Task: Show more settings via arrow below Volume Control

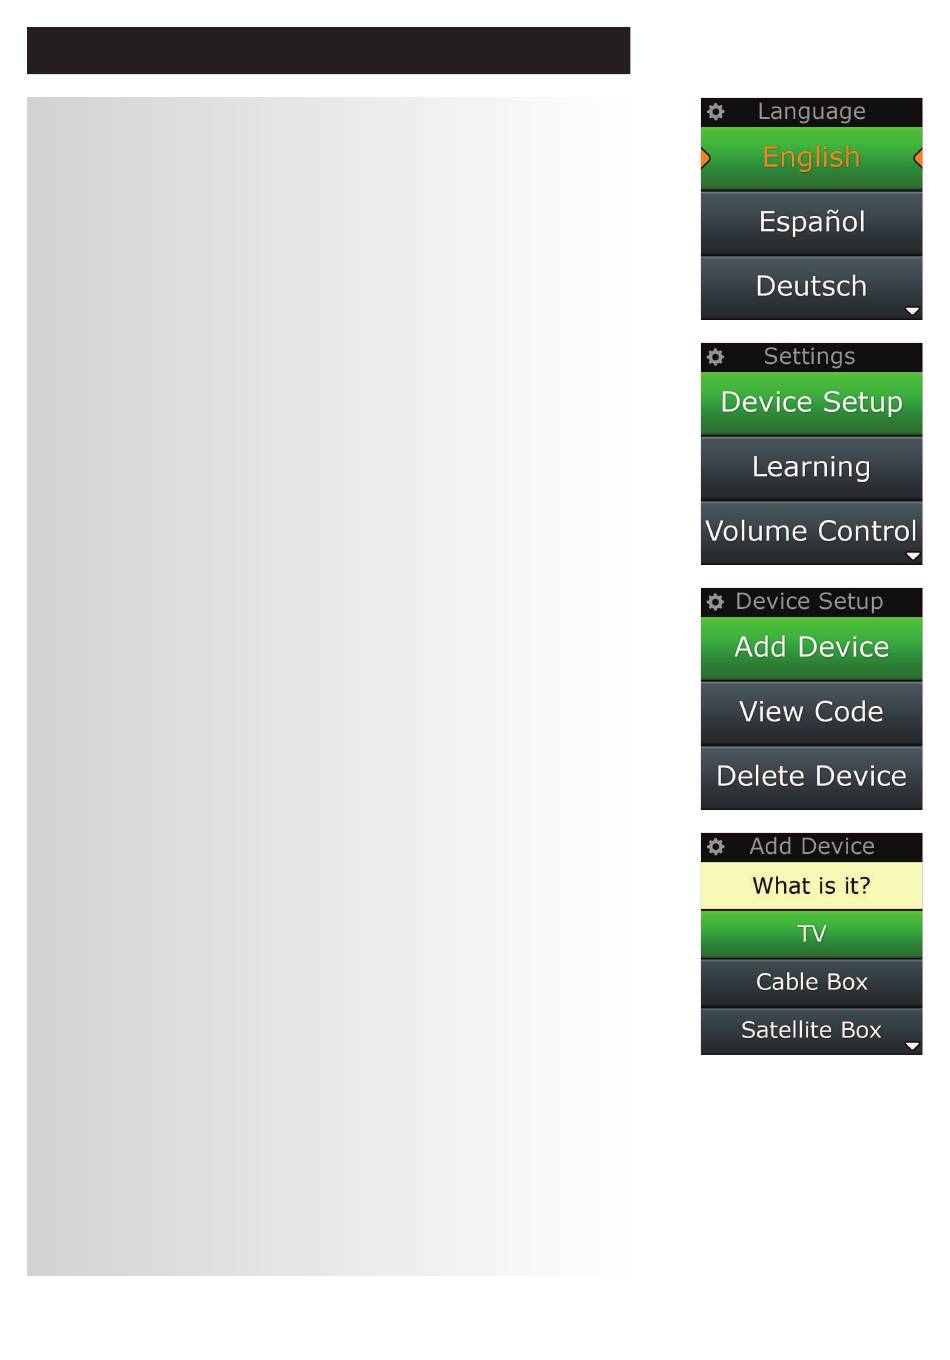Action: click(x=912, y=556)
